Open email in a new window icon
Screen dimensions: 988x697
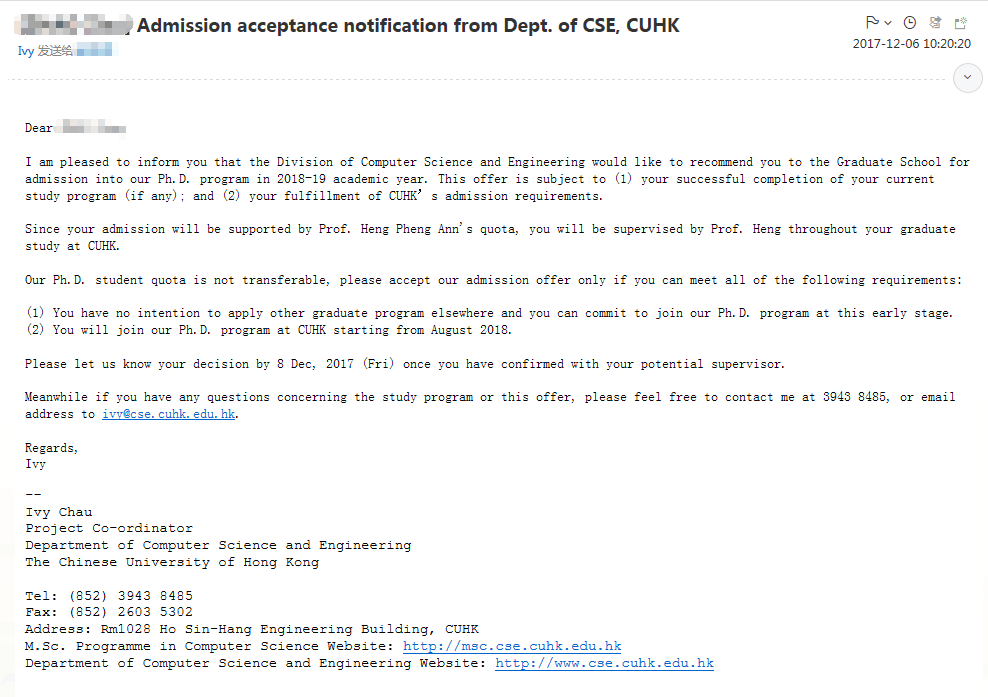[x=961, y=22]
